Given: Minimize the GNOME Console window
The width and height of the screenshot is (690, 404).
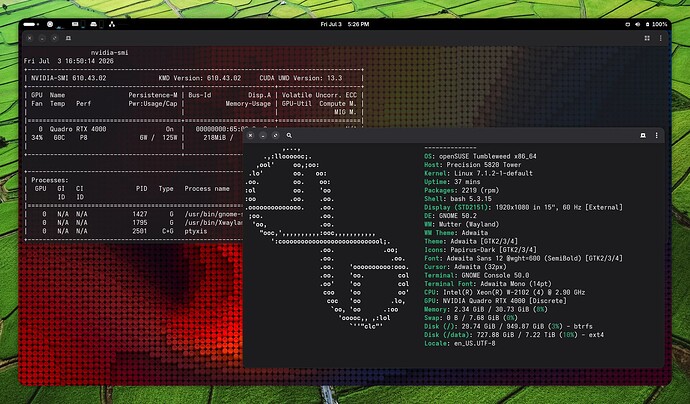Looking at the screenshot, I should pos(263,136).
